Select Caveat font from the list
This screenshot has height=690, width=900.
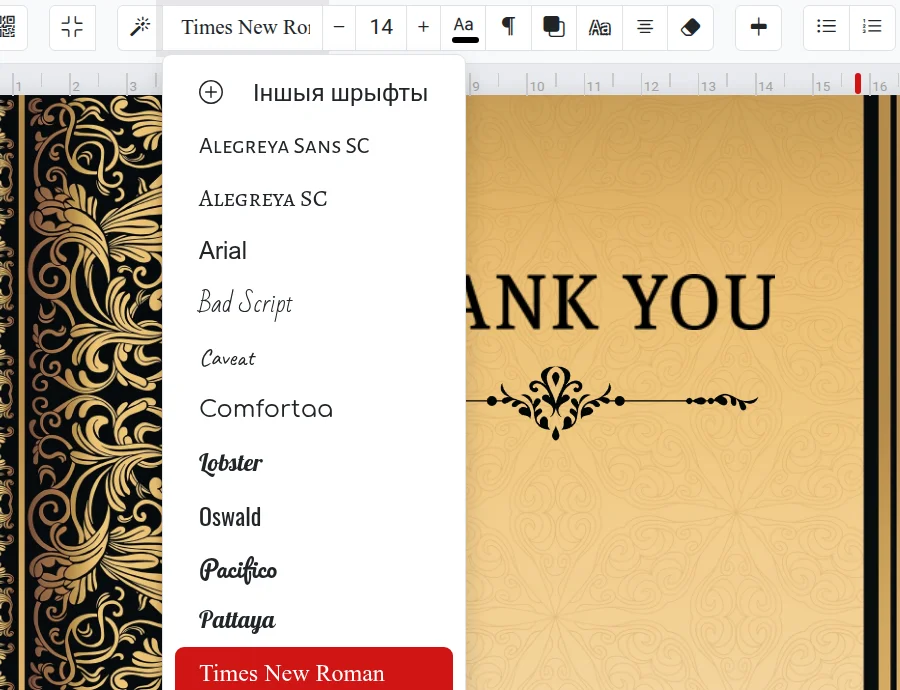(313, 357)
